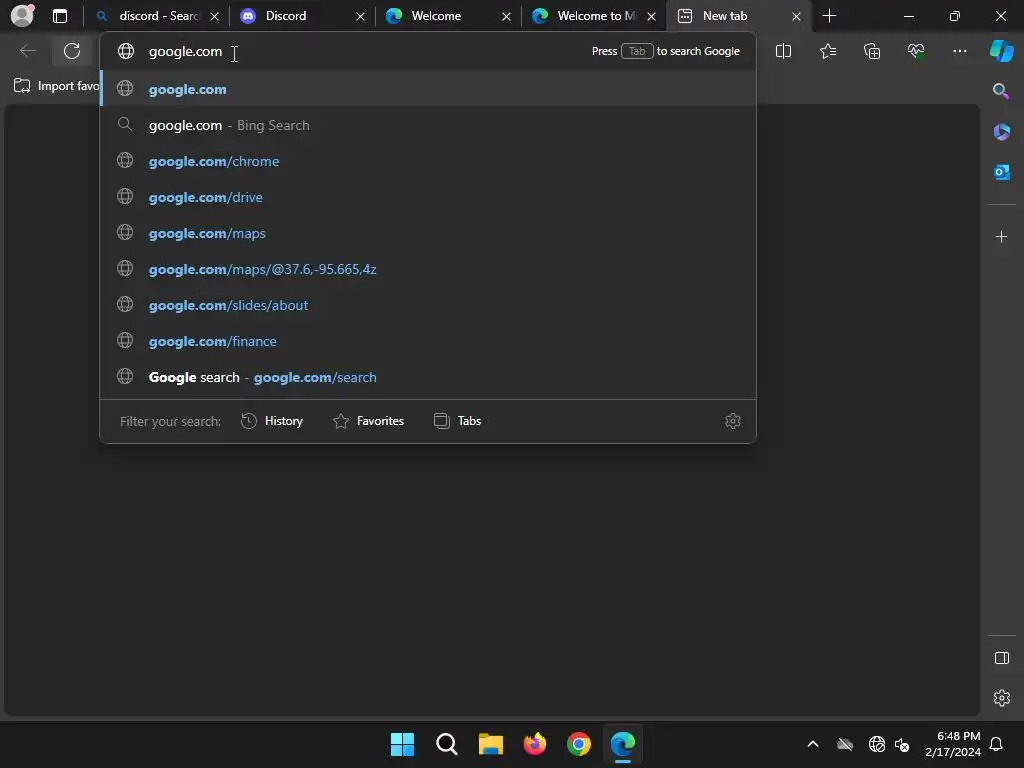Viewport: 1024px width, 768px height.
Task: Filter suggestions by History
Action: tap(272, 421)
